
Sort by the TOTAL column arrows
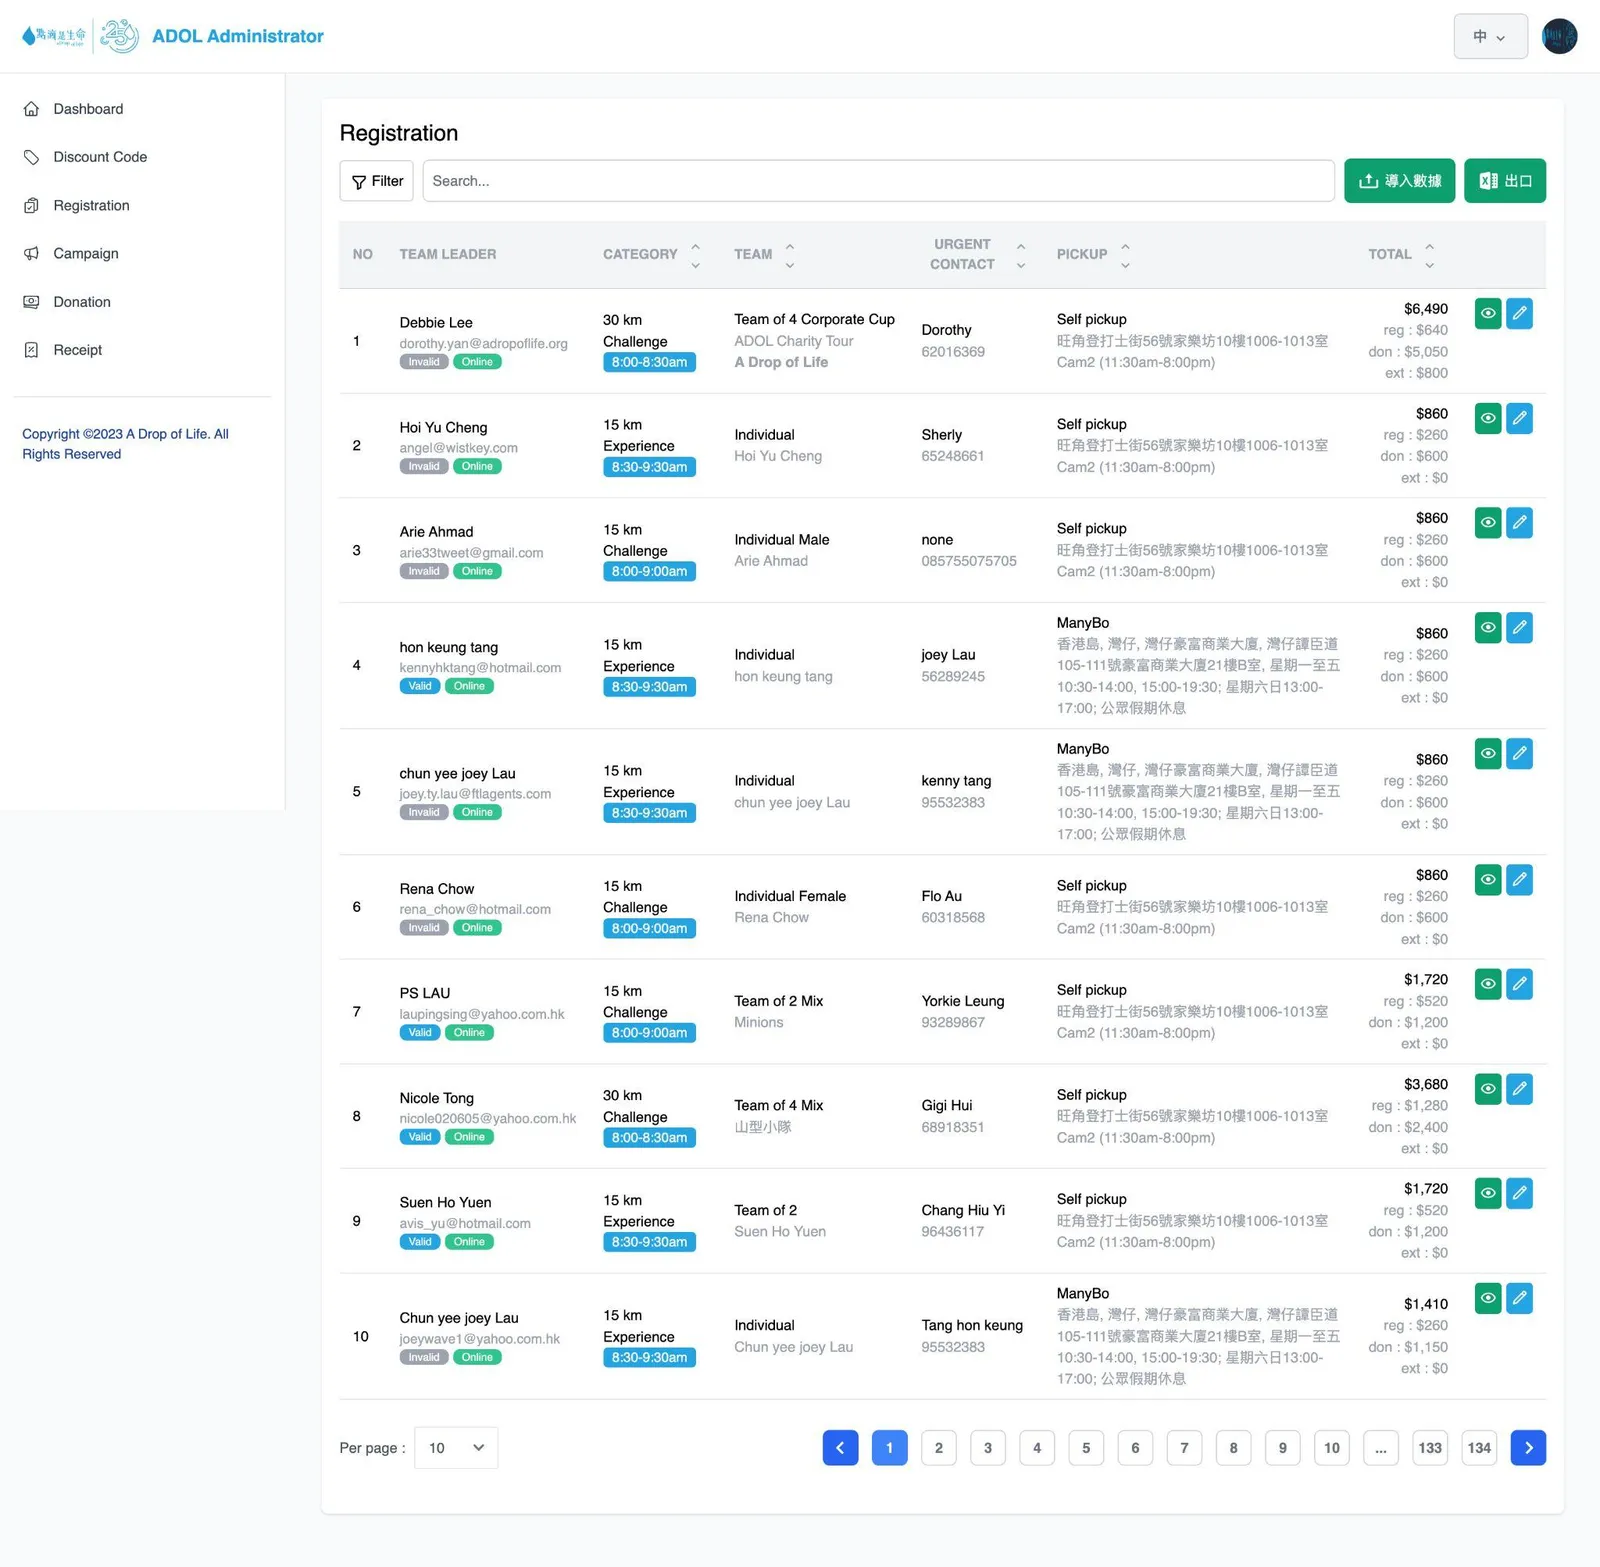tap(1429, 255)
